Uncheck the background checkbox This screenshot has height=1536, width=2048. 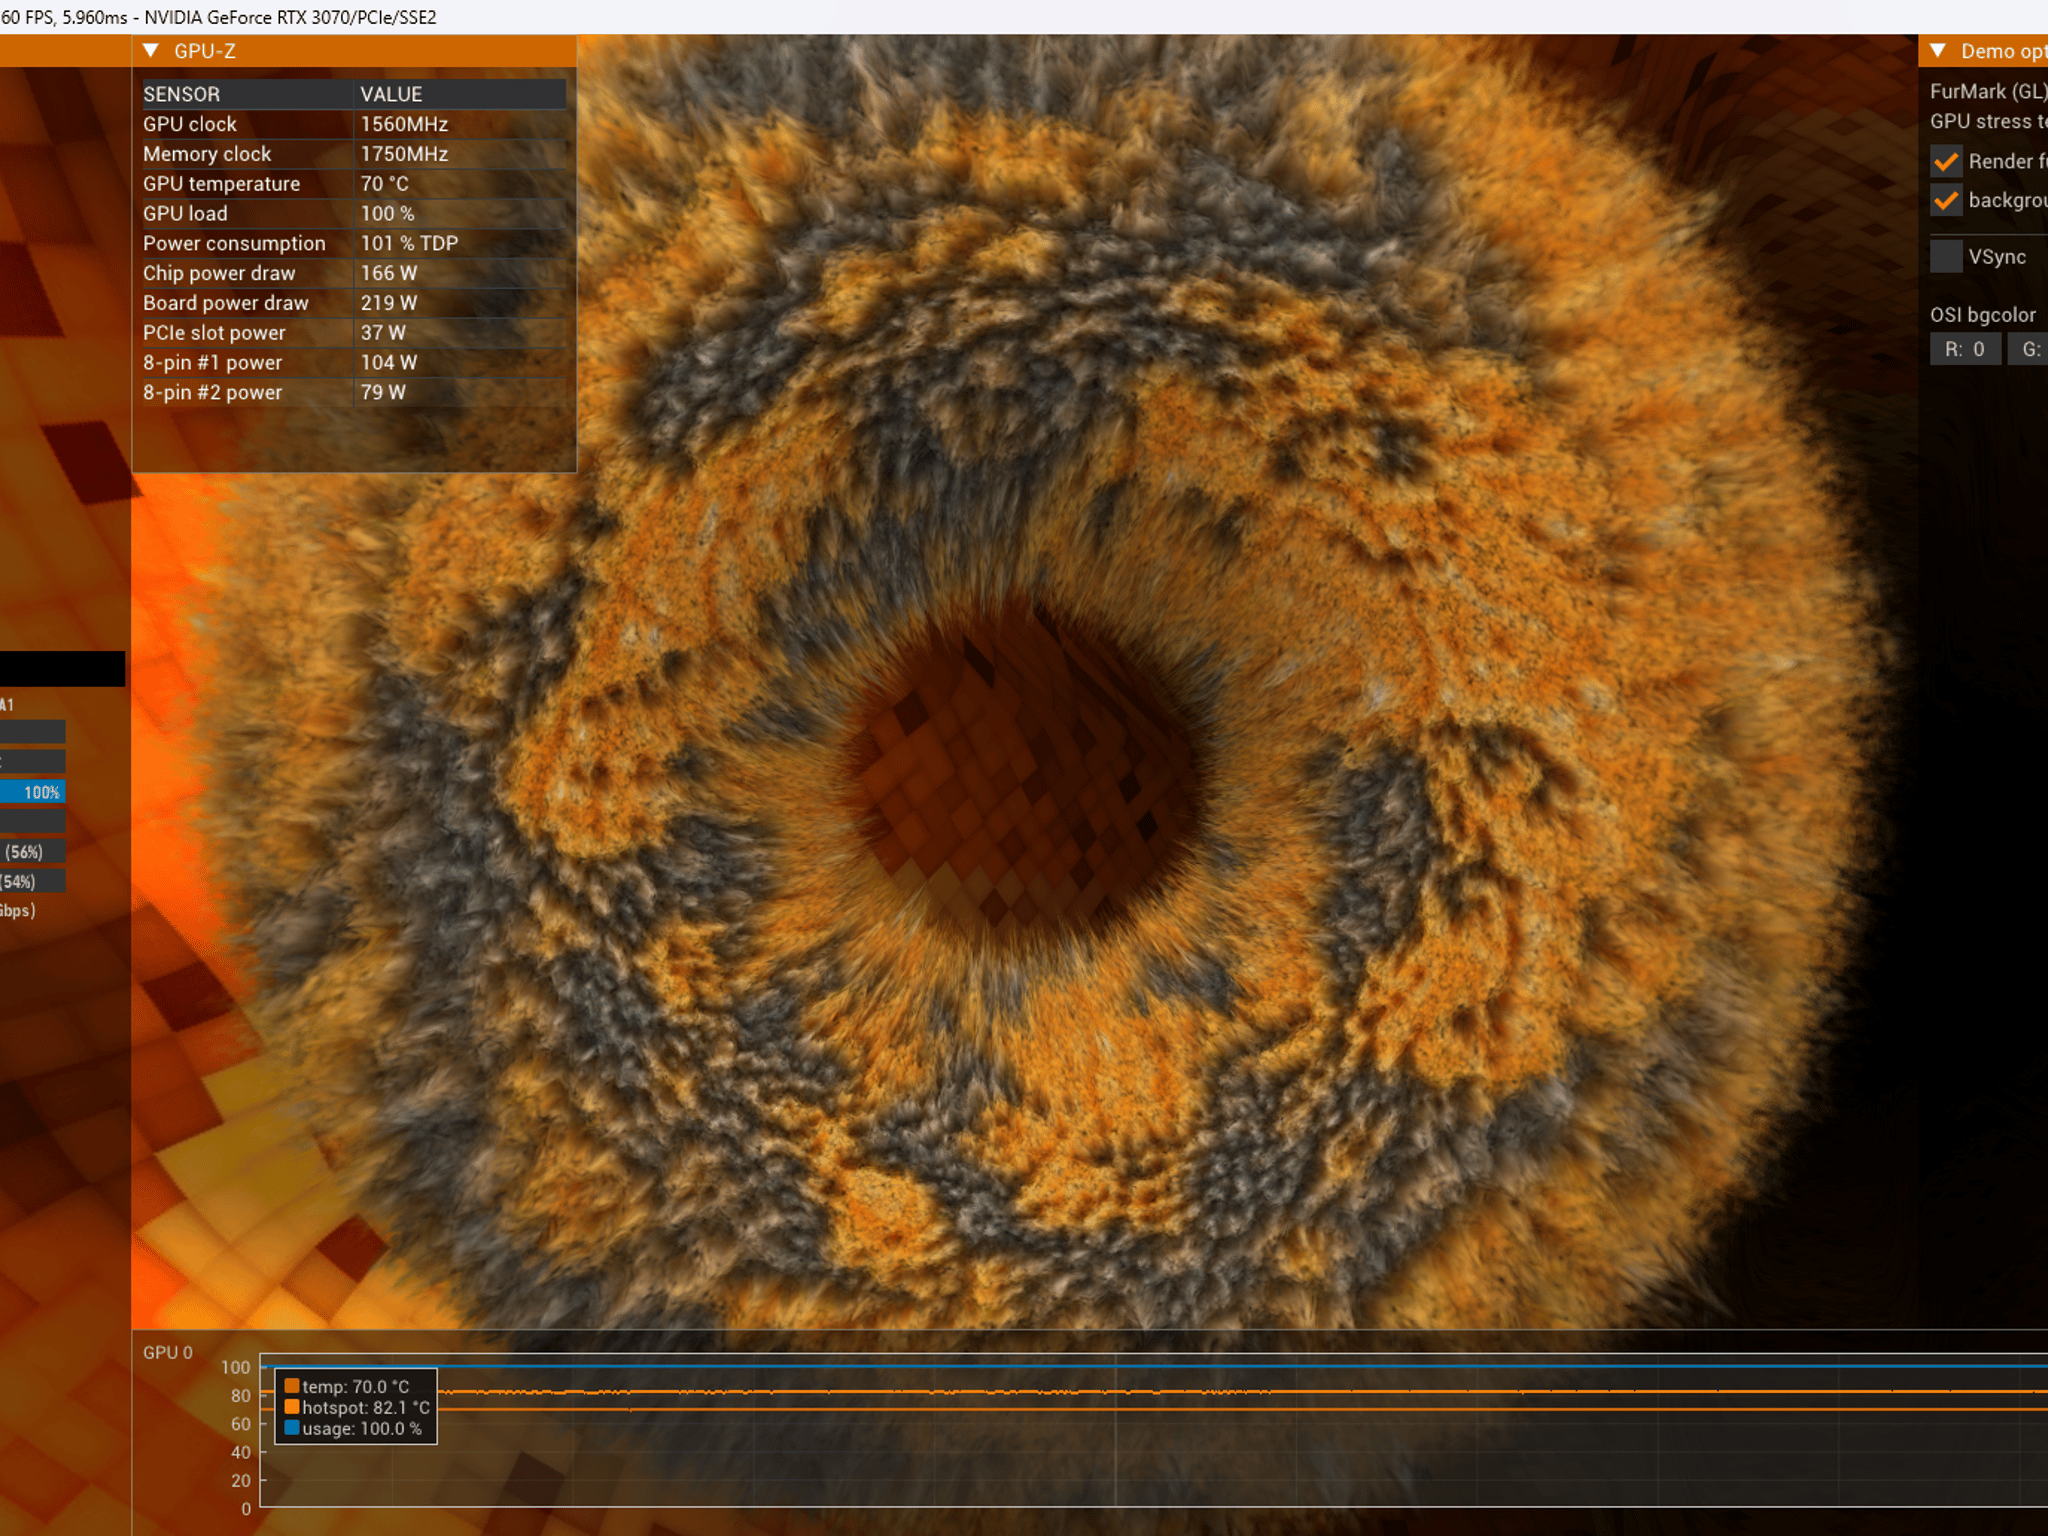1946,200
